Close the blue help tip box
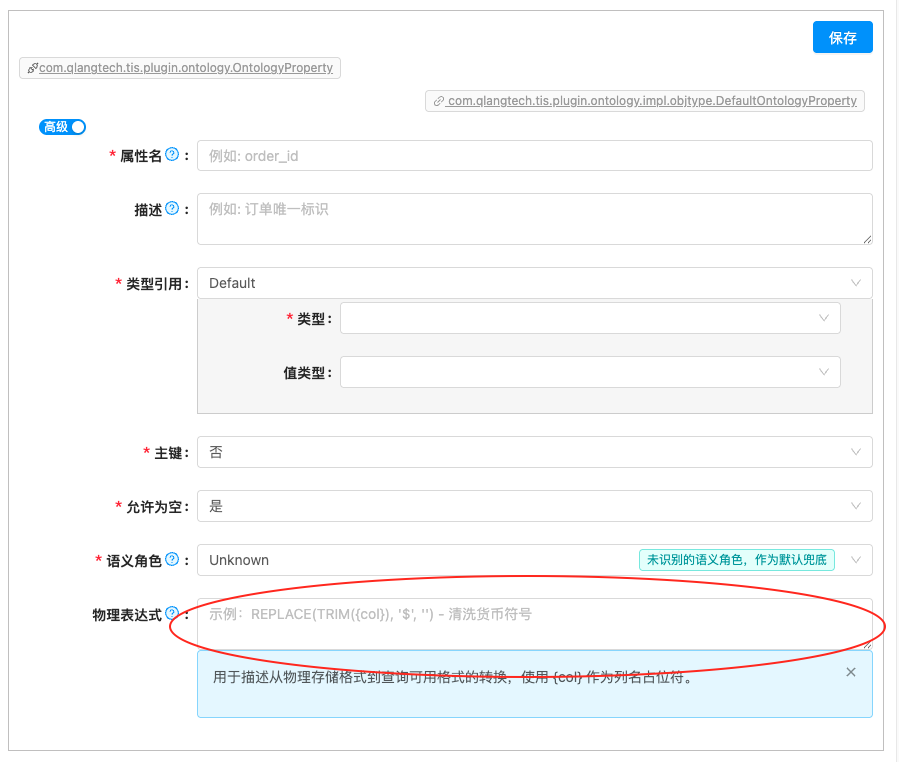The height and width of the screenshot is (762, 899). coord(851,672)
